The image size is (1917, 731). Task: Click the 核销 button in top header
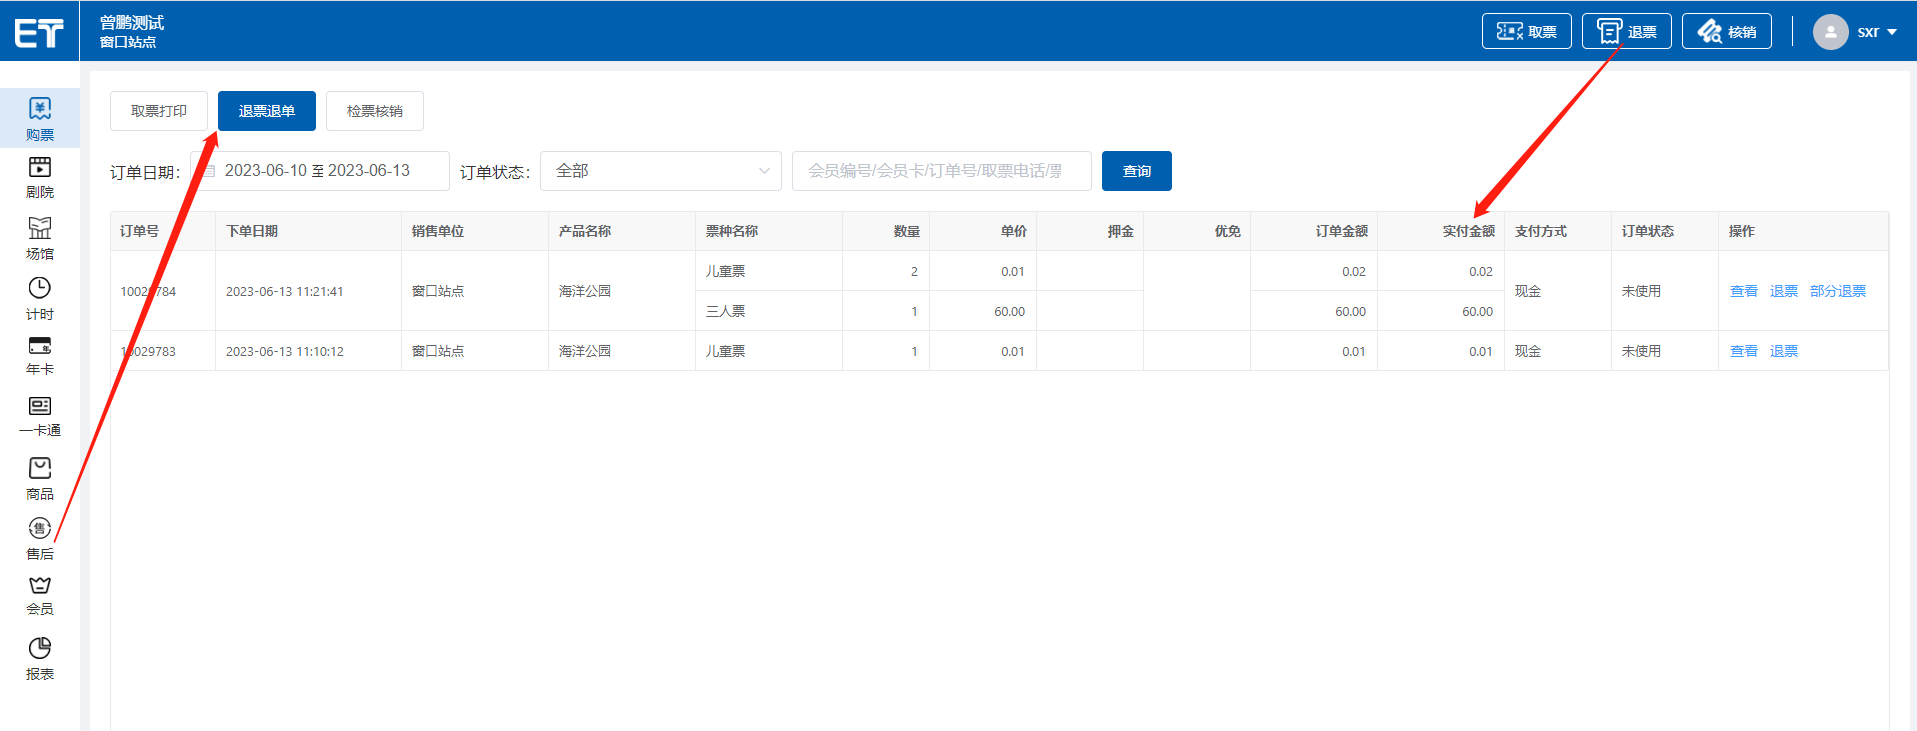click(1726, 32)
